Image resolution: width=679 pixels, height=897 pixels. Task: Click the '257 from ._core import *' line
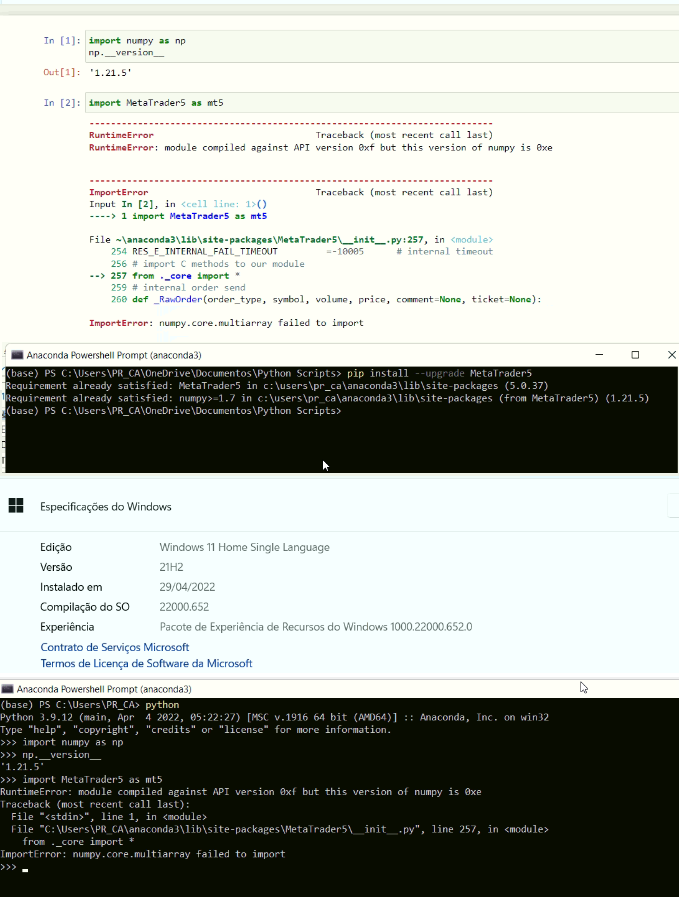pos(164,276)
